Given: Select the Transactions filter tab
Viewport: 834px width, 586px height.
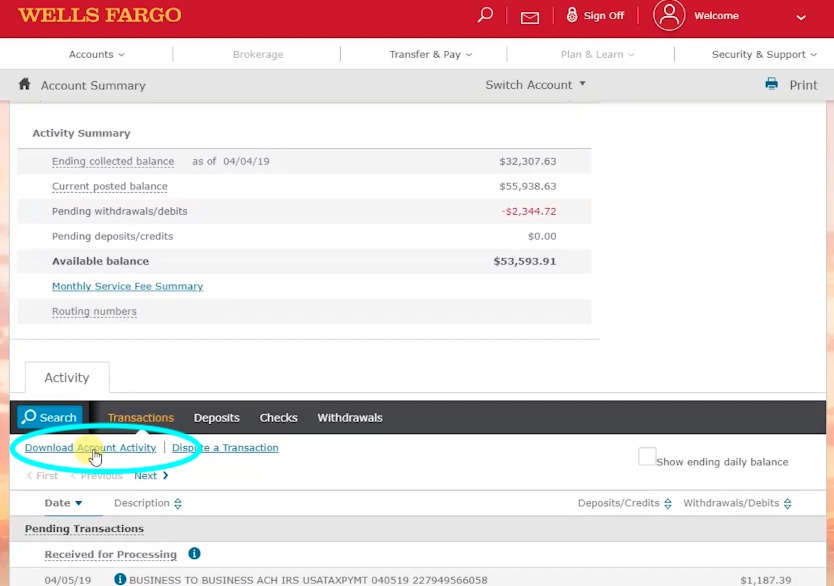Looking at the screenshot, I should click(x=140, y=417).
